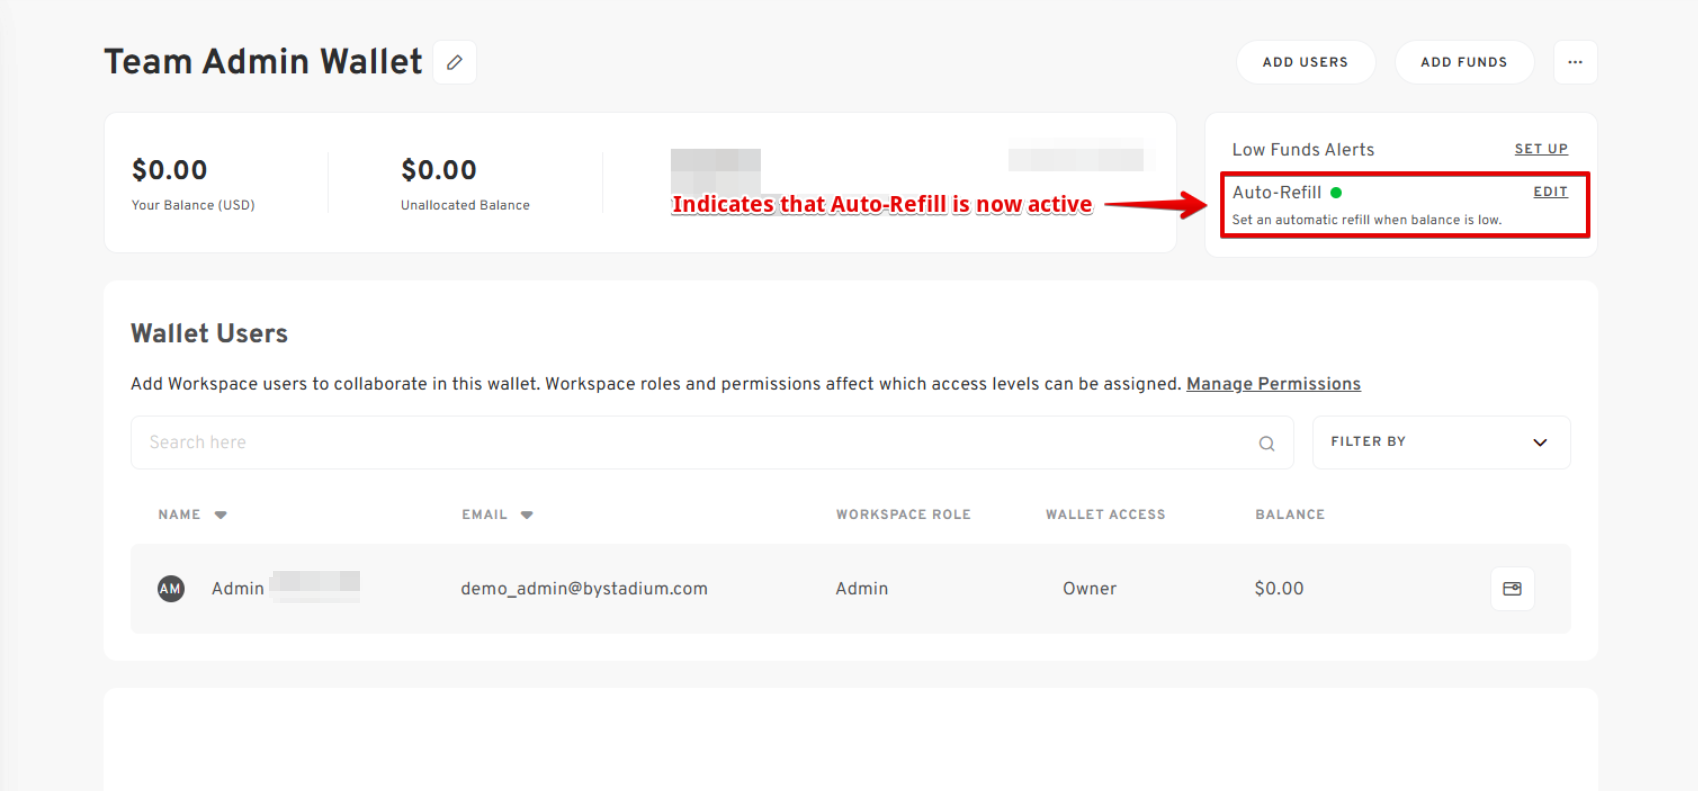Open the three-dot more options menu
Viewport: 1698px width, 791px height.
click(1575, 62)
